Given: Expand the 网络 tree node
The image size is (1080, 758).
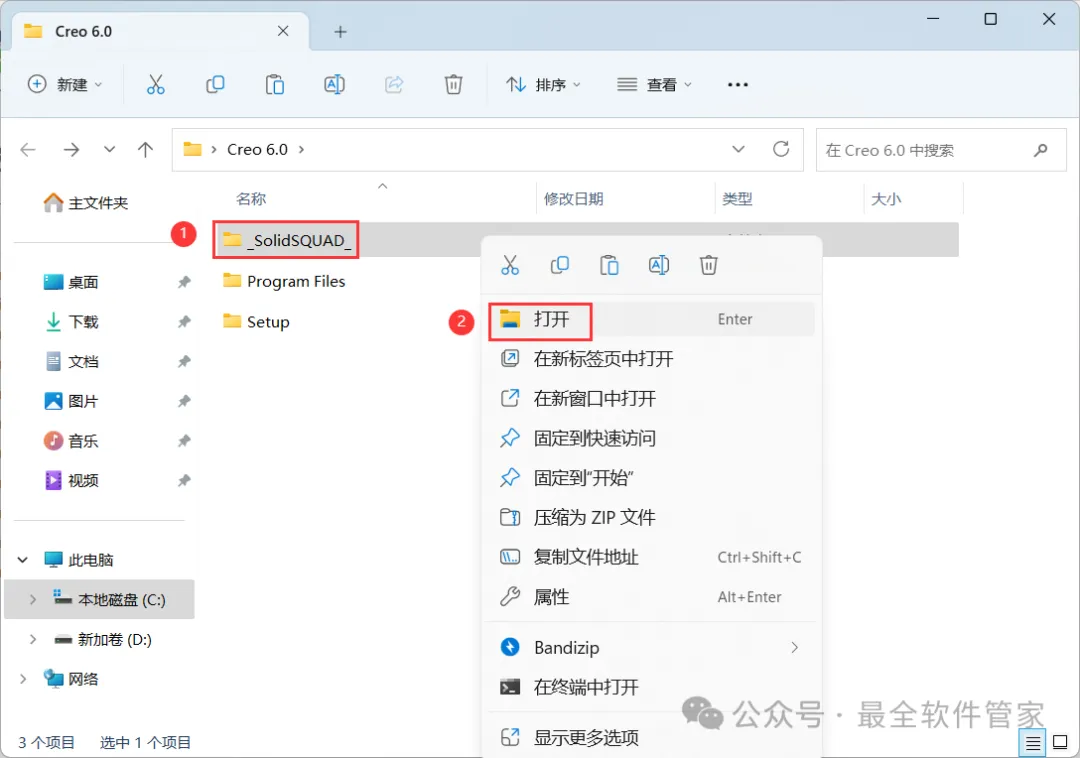Looking at the screenshot, I should pyautogui.click(x=23, y=680).
